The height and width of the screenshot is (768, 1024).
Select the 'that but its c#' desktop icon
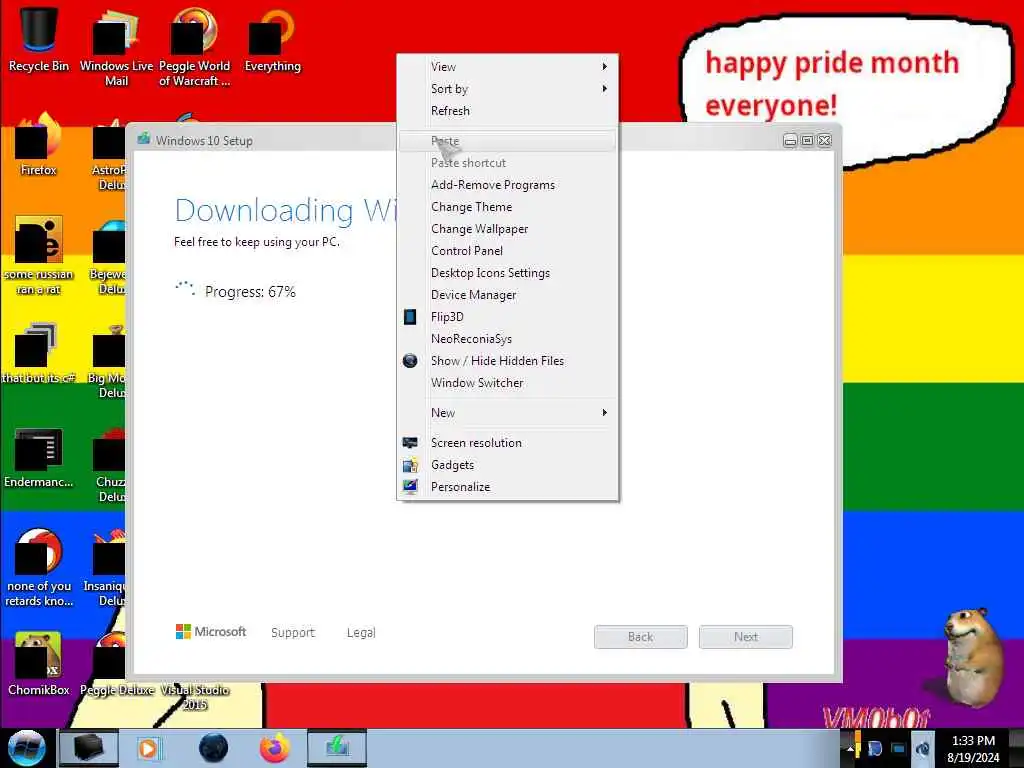39,353
